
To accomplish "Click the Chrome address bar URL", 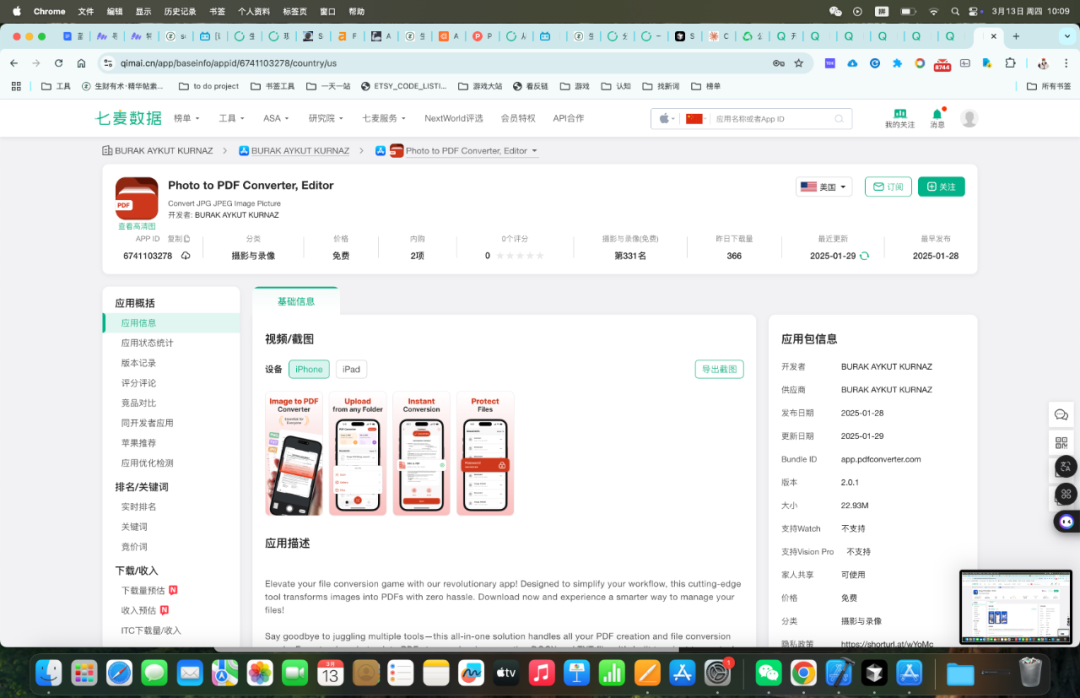I will 228,63.
